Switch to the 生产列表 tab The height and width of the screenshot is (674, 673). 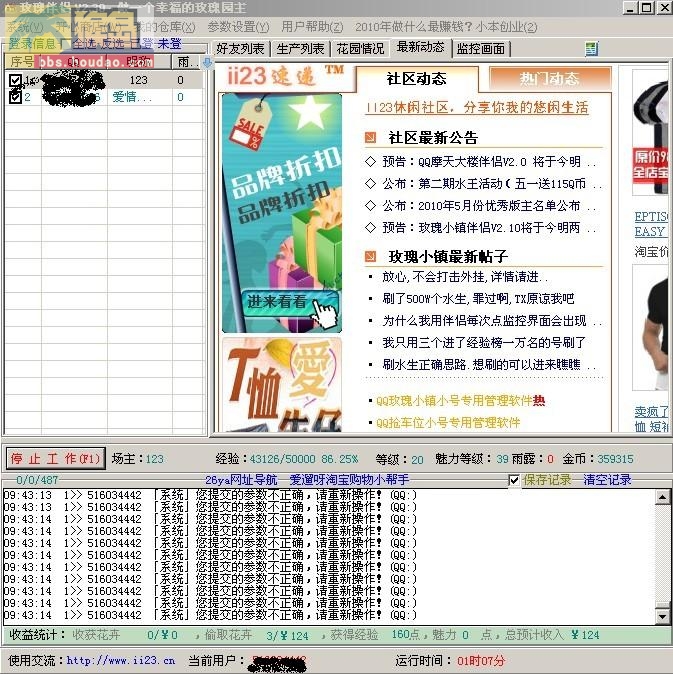coord(300,49)
